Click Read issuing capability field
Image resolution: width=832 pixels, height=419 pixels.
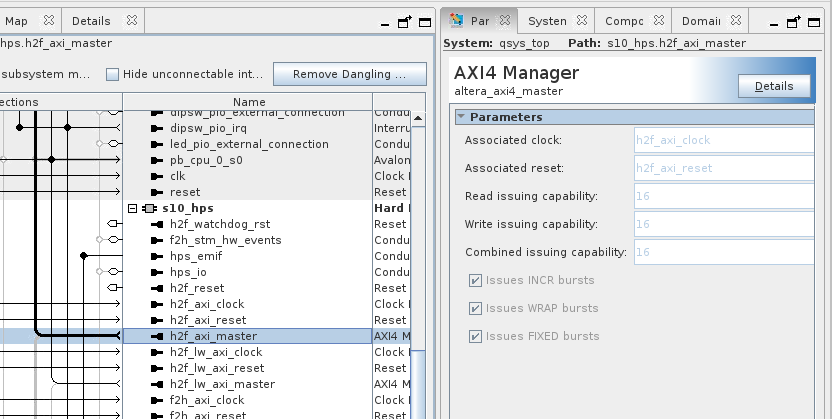pos(722,196)
